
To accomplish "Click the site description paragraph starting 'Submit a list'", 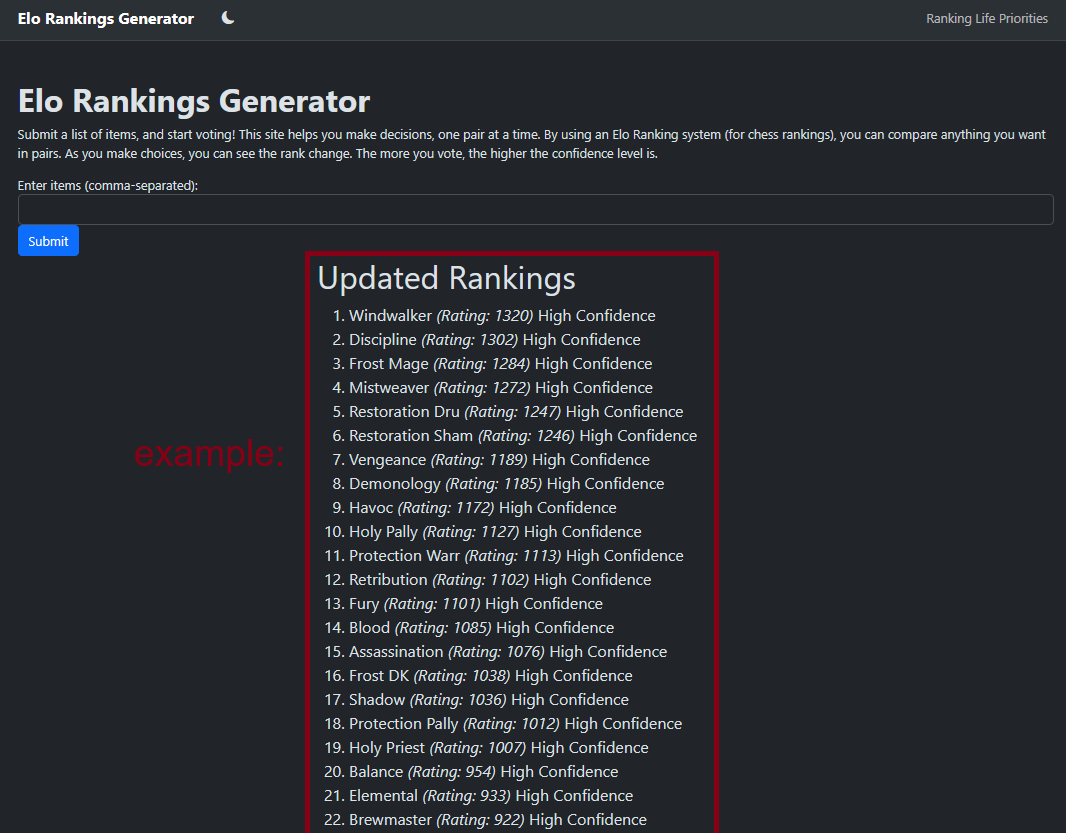I will coord(532,144).
